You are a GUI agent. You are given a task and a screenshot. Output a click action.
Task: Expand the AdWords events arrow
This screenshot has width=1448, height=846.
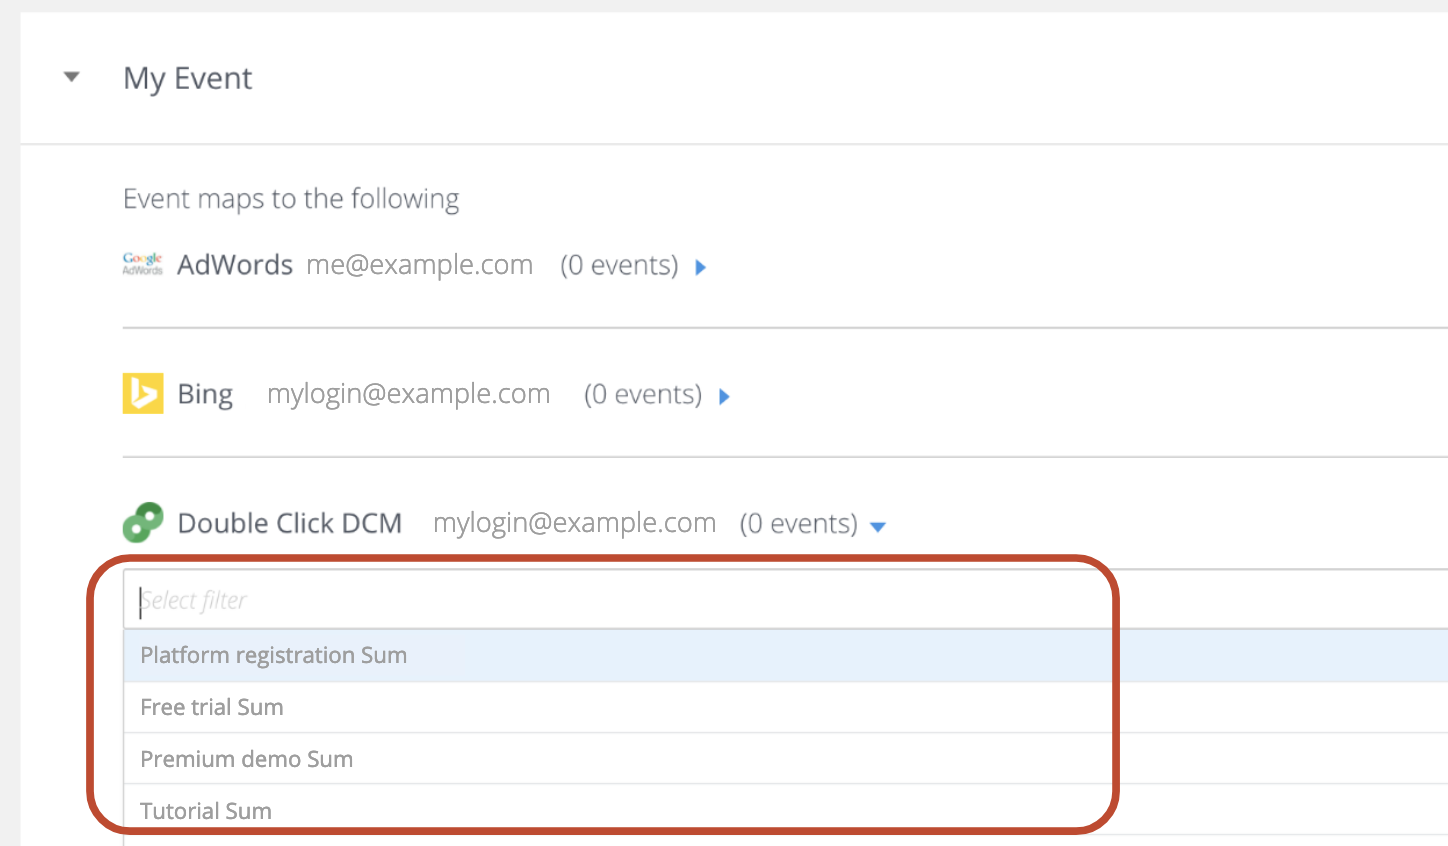point(701,267)
